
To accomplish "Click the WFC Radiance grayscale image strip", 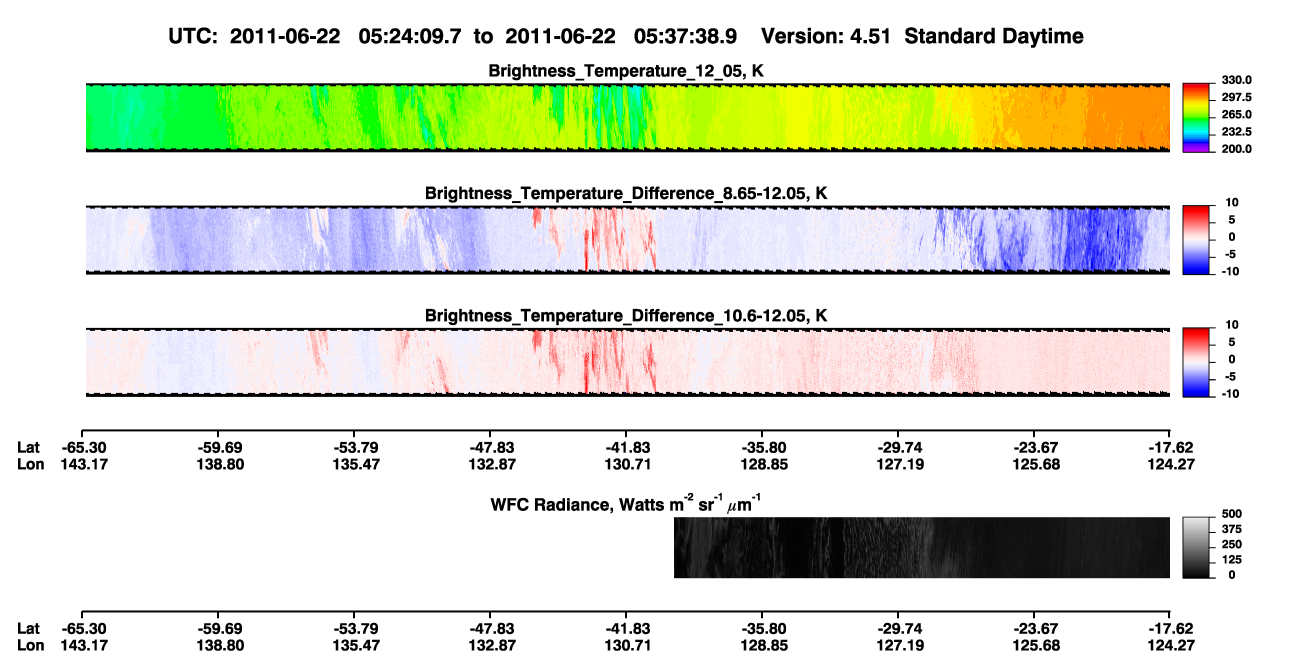I will pyautogui.click(x=922, y=547).
